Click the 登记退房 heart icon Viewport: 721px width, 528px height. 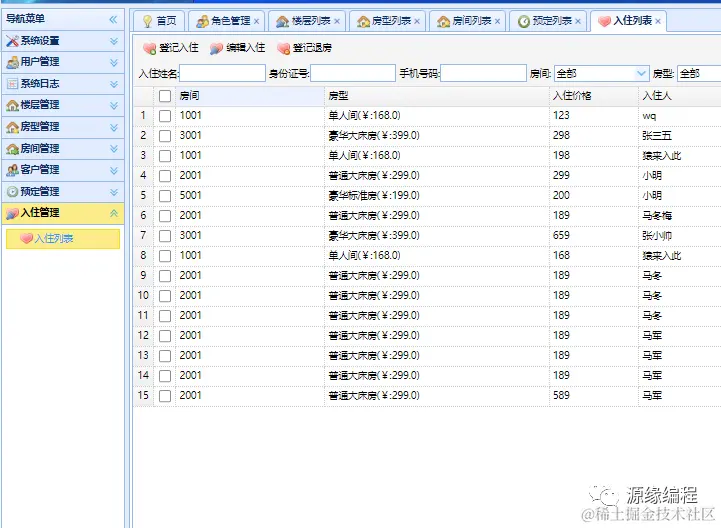(283, 48)
